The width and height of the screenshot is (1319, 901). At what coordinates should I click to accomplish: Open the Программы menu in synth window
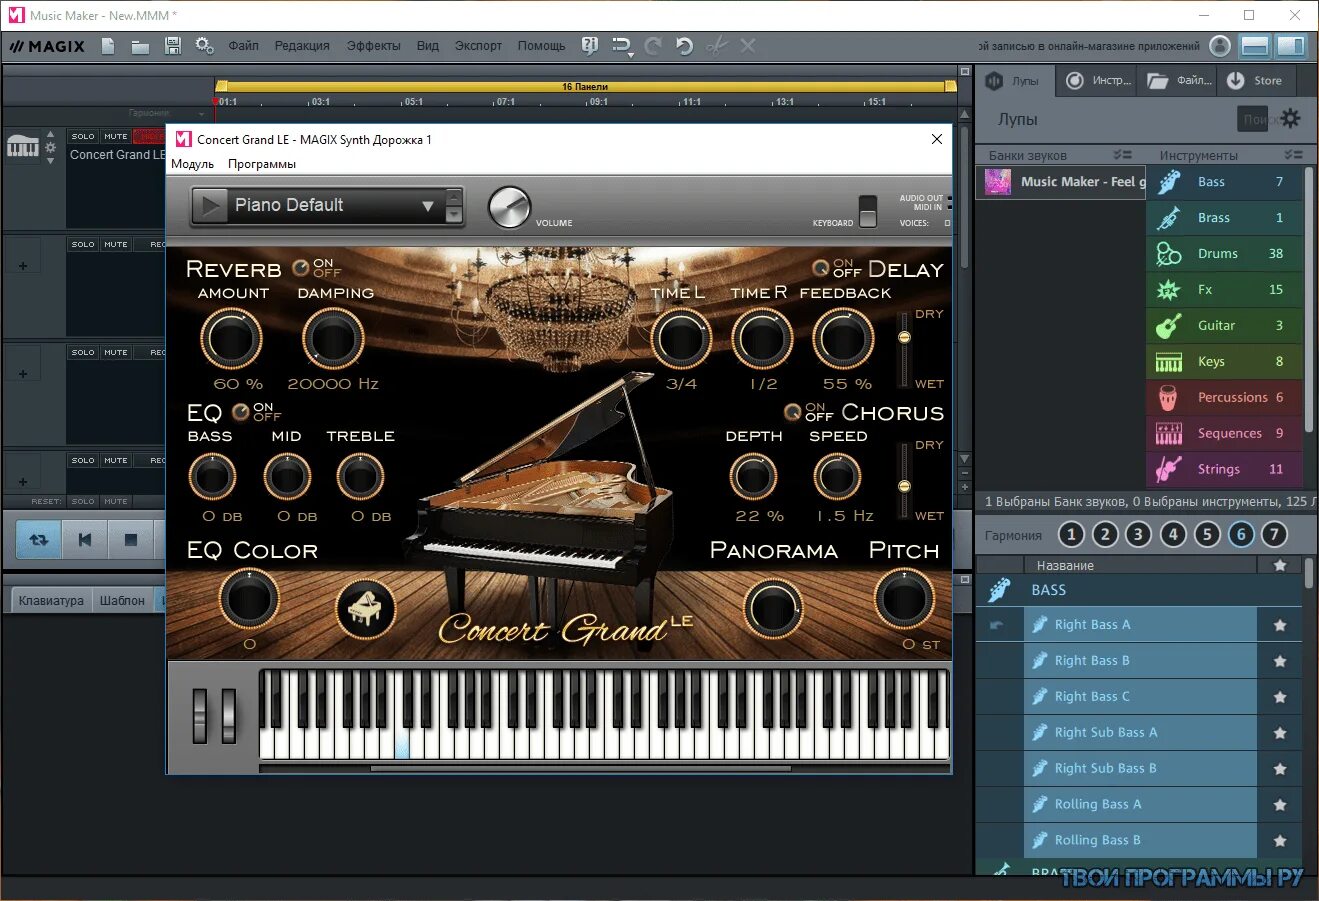262,164
